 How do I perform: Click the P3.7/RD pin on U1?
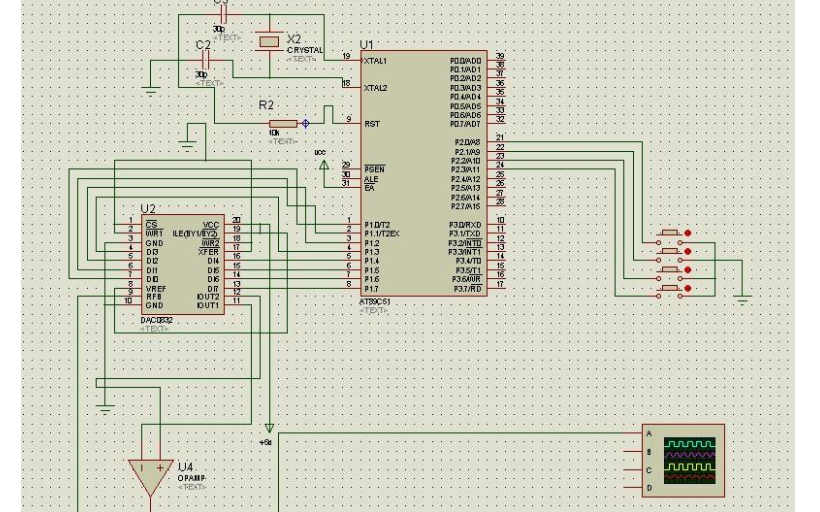pyautogui.click(x=468, y=288)
